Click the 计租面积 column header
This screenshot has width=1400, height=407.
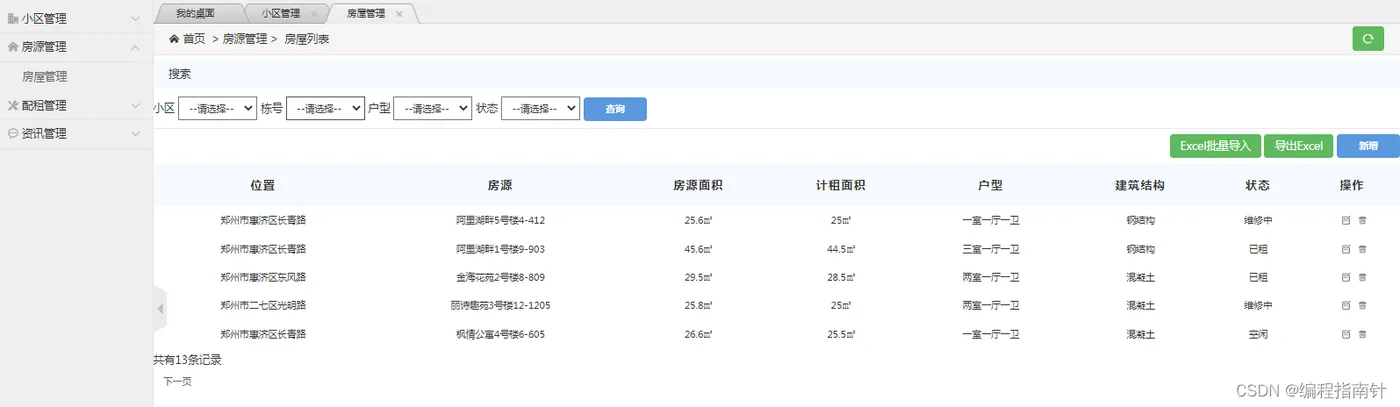point(840,185)
